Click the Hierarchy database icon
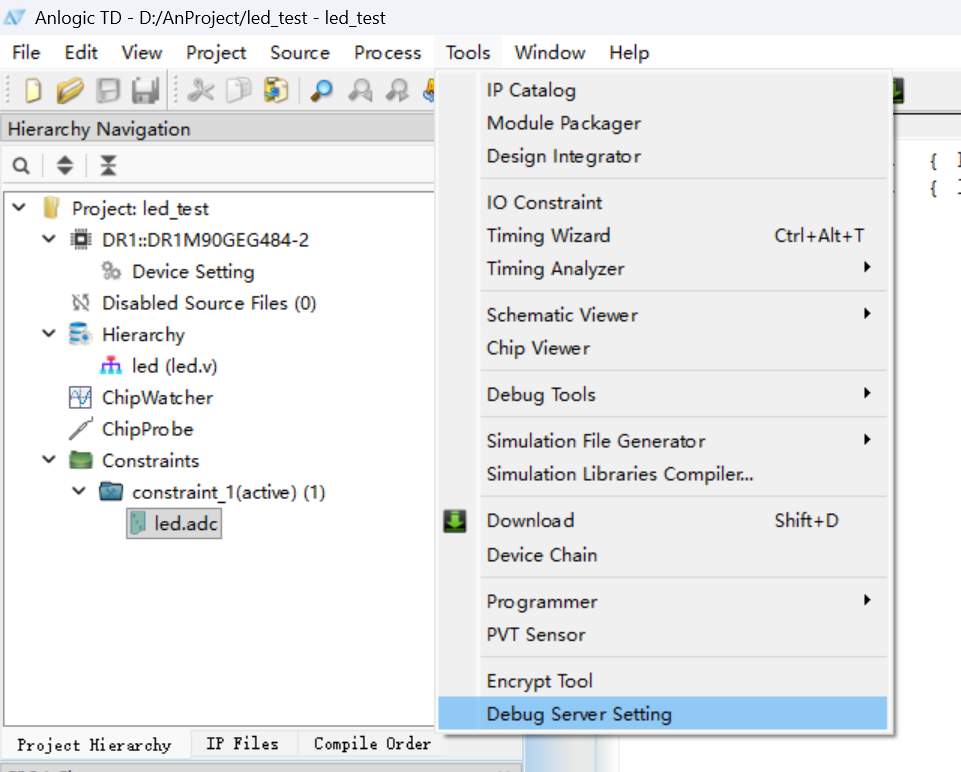961x772 pixels. tap(80, 334)
